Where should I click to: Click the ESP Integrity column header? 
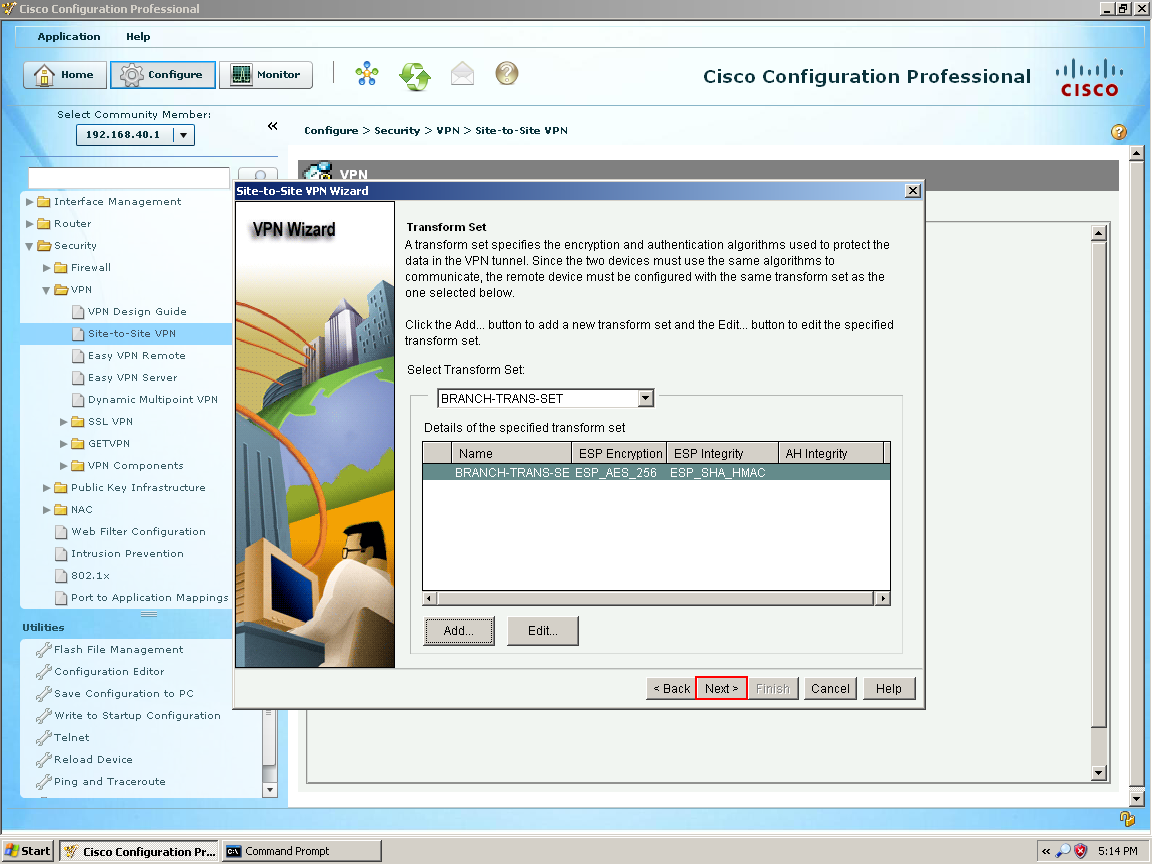pos(722,453)
